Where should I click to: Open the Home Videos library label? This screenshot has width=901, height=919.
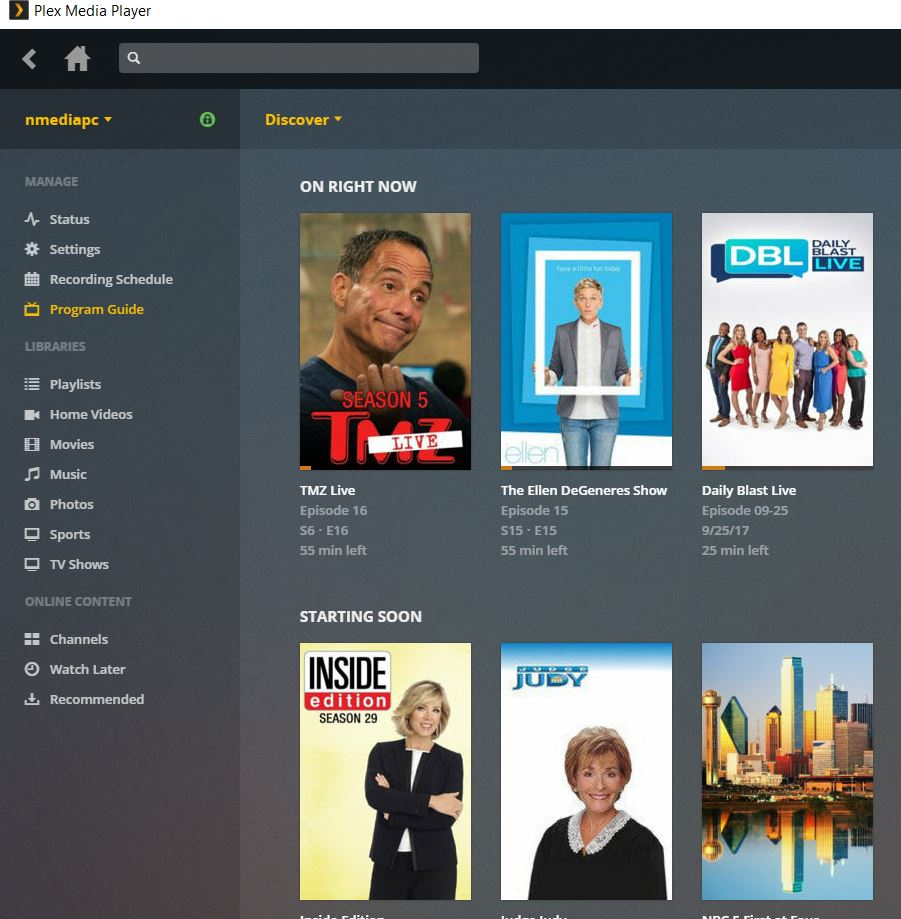91,414
